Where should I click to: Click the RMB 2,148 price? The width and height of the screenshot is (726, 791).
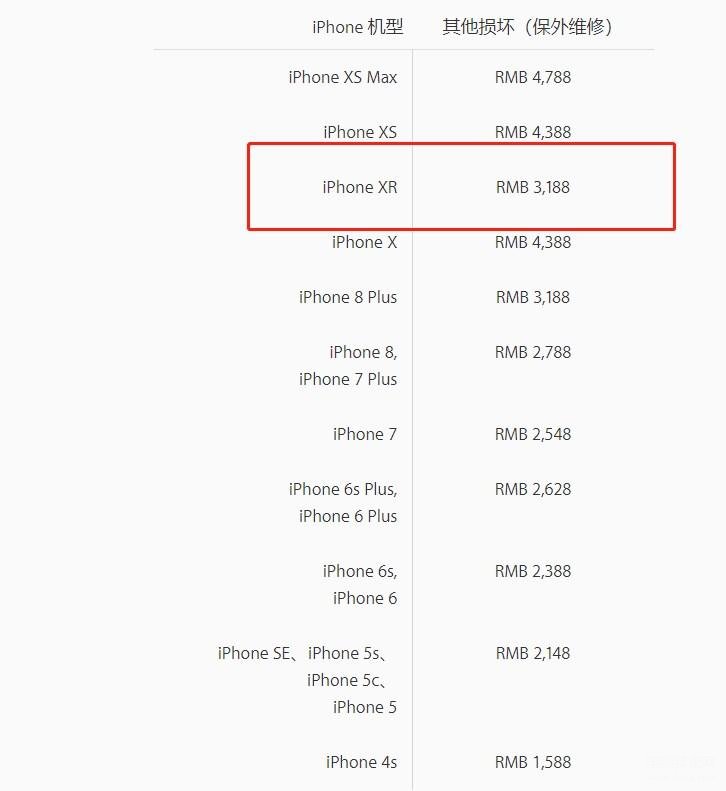tap(533, 654)
